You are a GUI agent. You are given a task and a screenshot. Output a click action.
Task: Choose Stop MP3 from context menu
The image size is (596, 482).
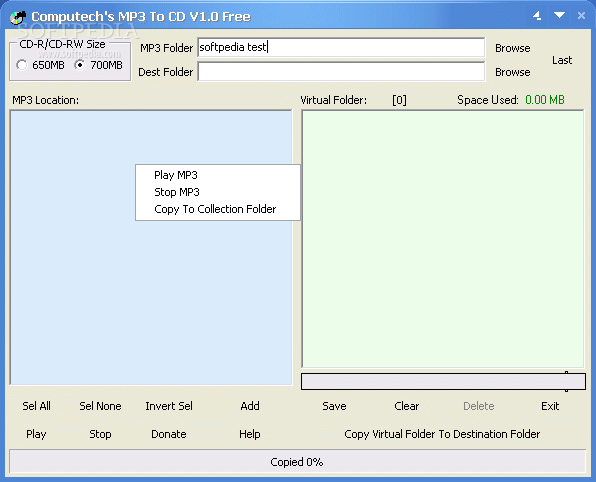(x=218, y=192)
